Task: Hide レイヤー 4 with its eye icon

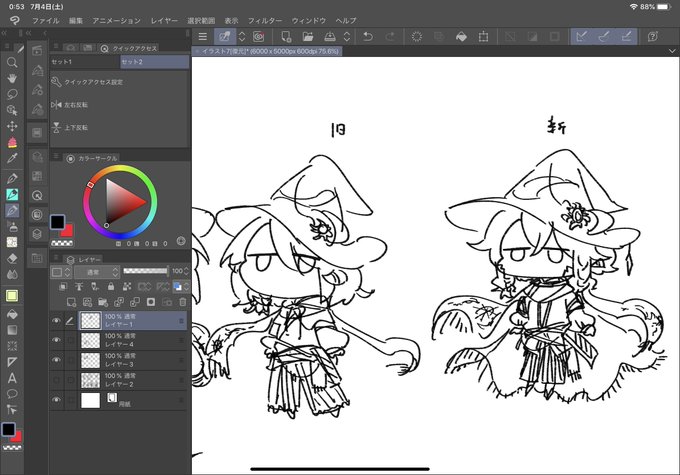Action: (56, 341)
